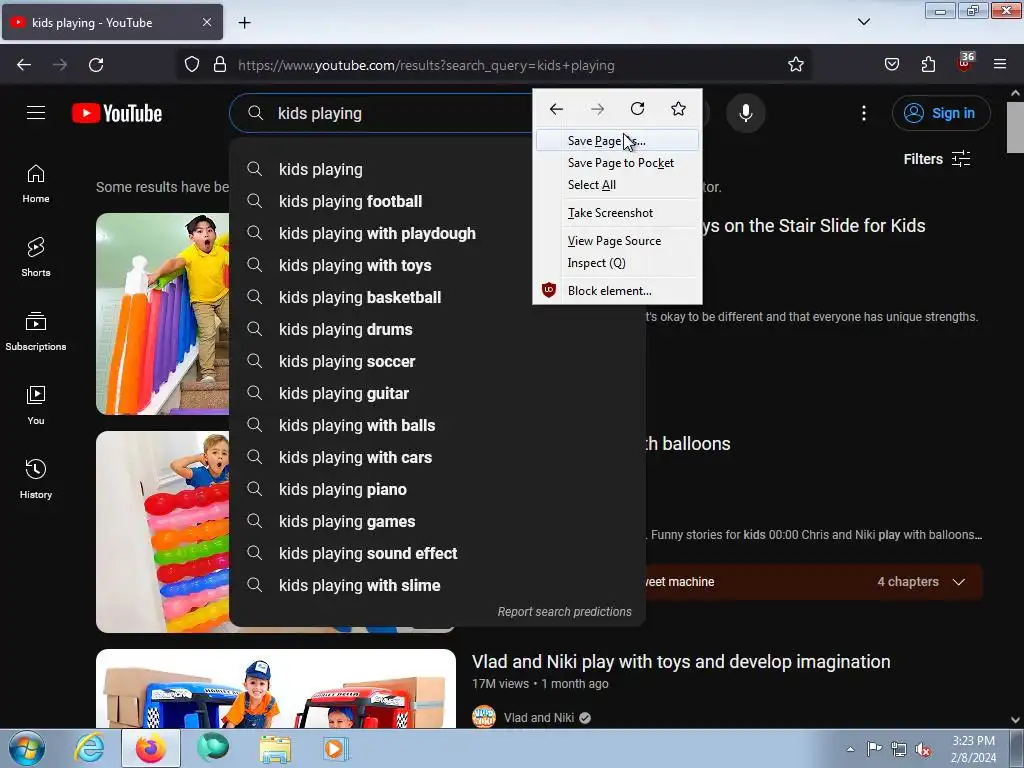The height and width of the screenshot is (768, 1024).
Task: Open the uBlock Origin toolbar icon
Action: (x=965, y=63)
